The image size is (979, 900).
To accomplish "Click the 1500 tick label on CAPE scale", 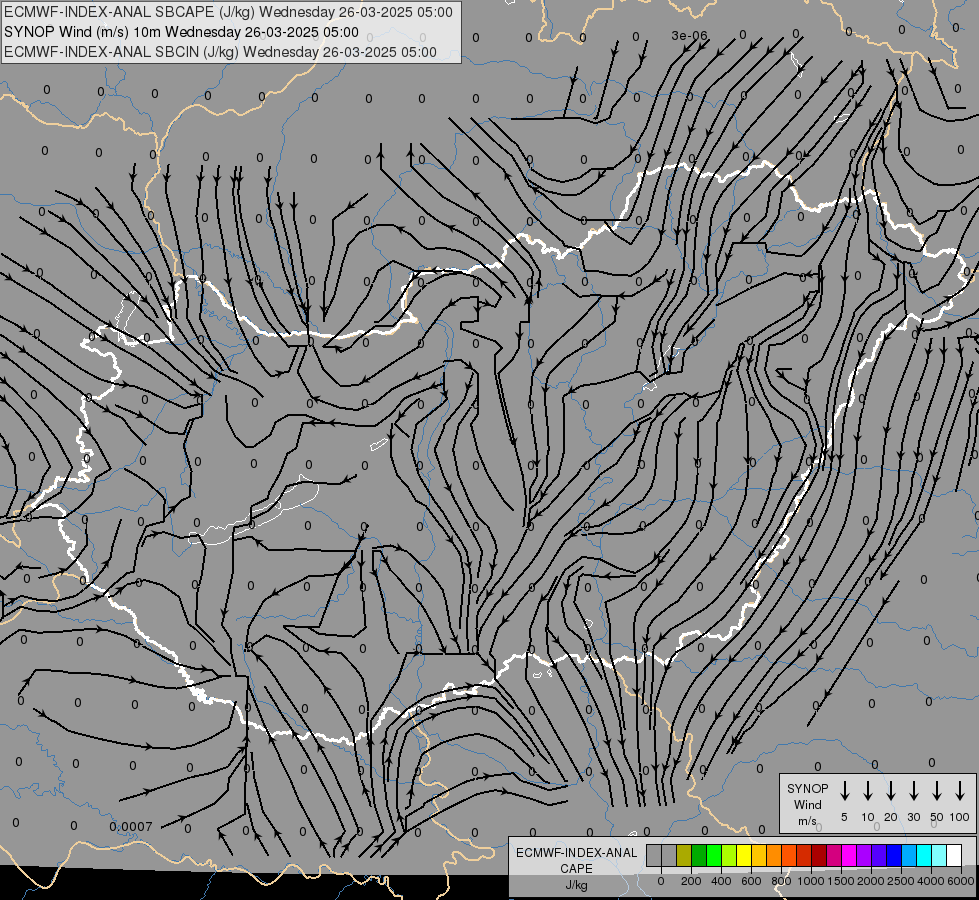I will coord(841,881).
